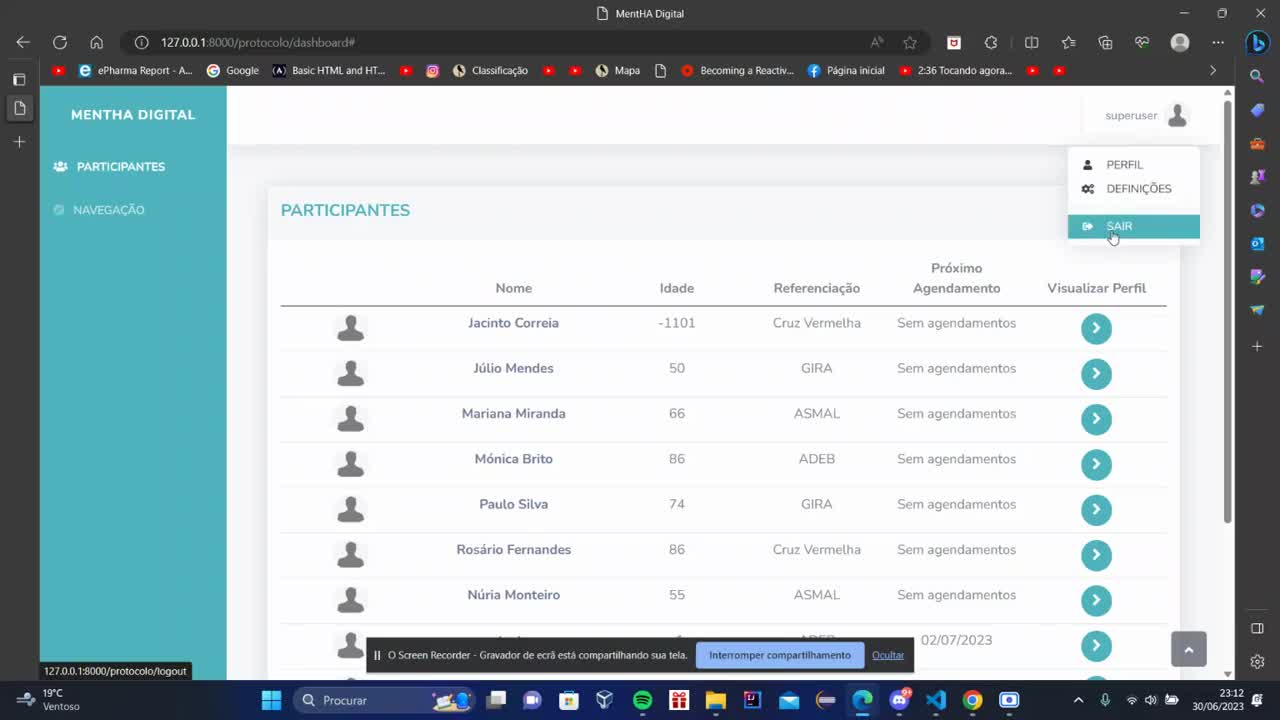This screenshot has height=720, width=1280.
Task: Add page to favorites star icon
Action: click(910, 42)
